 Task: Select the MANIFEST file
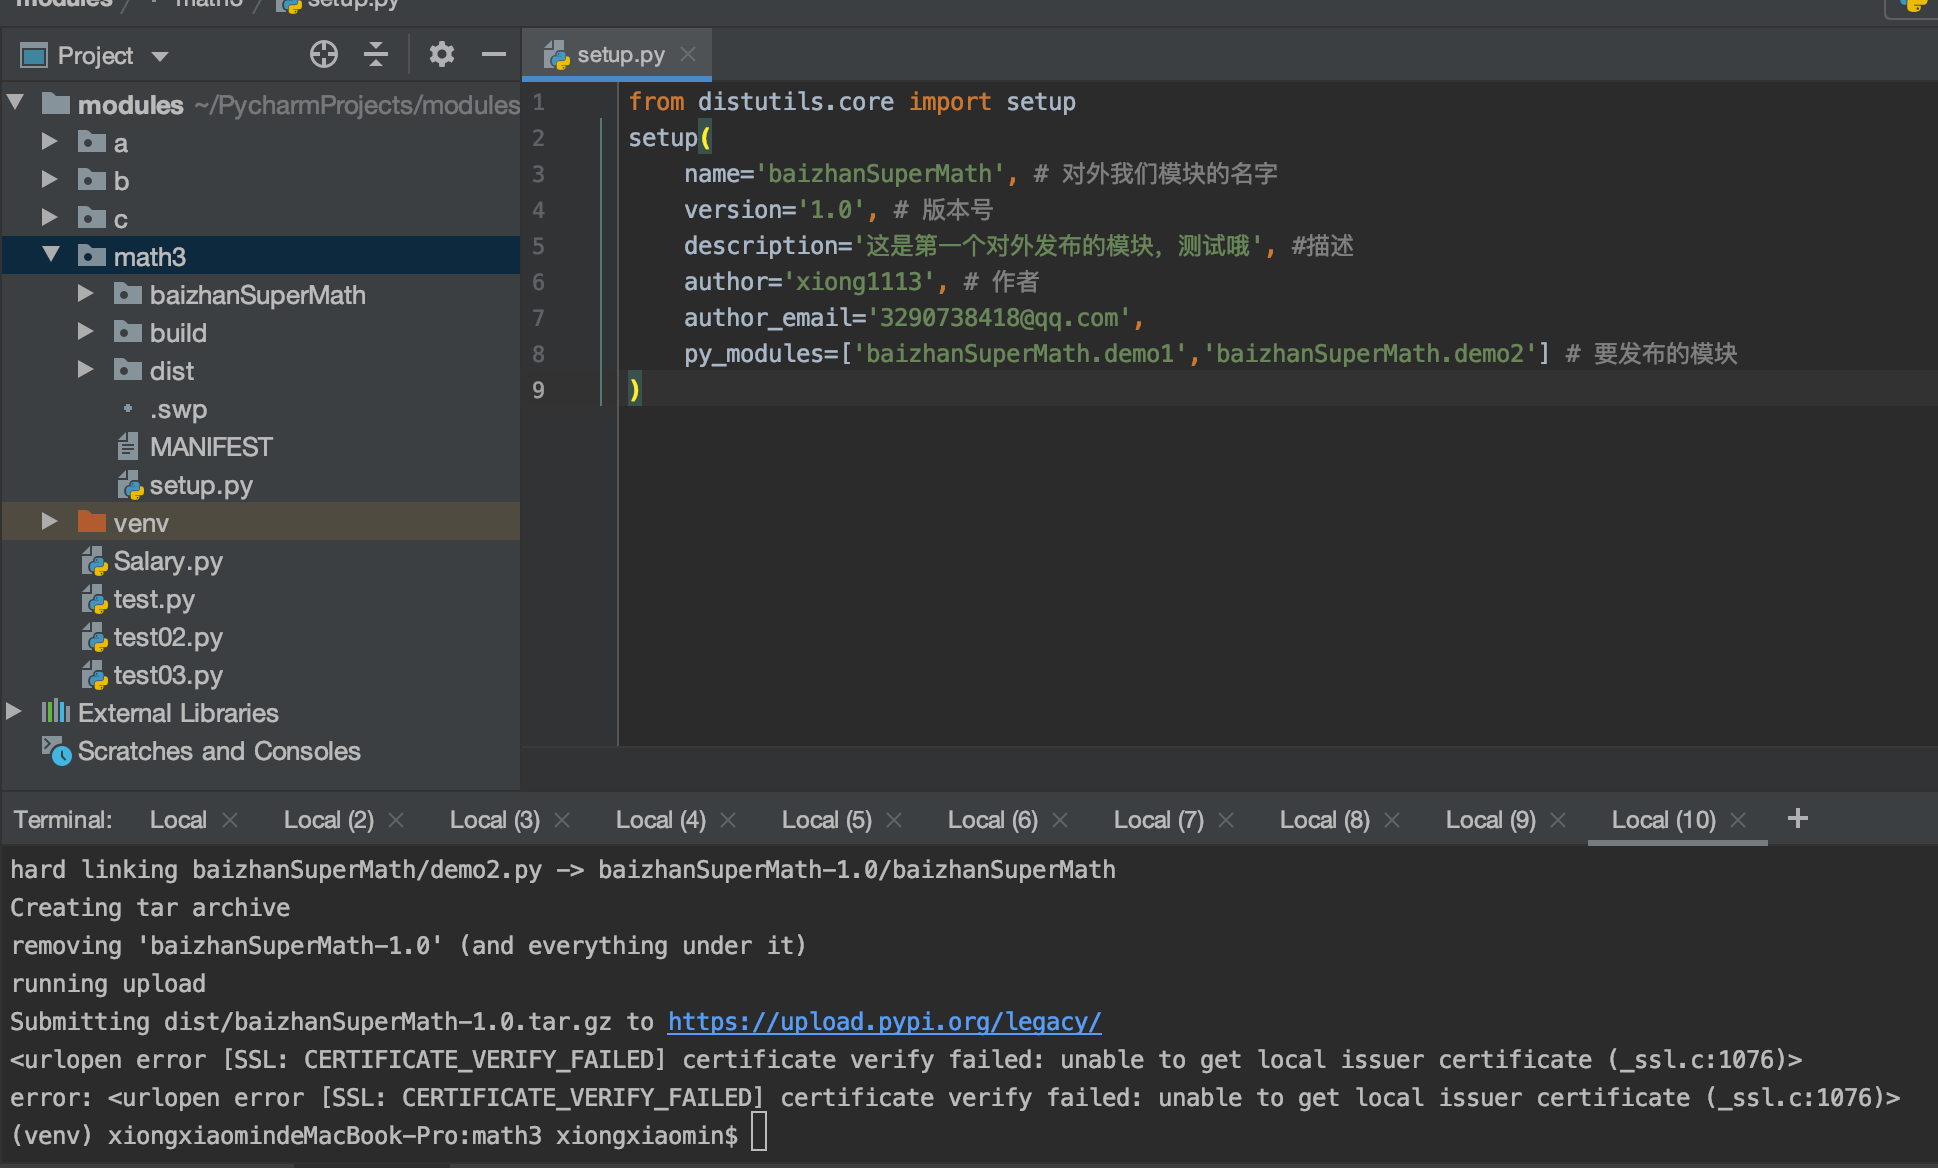pyautogui.click(x=211, y=447)
